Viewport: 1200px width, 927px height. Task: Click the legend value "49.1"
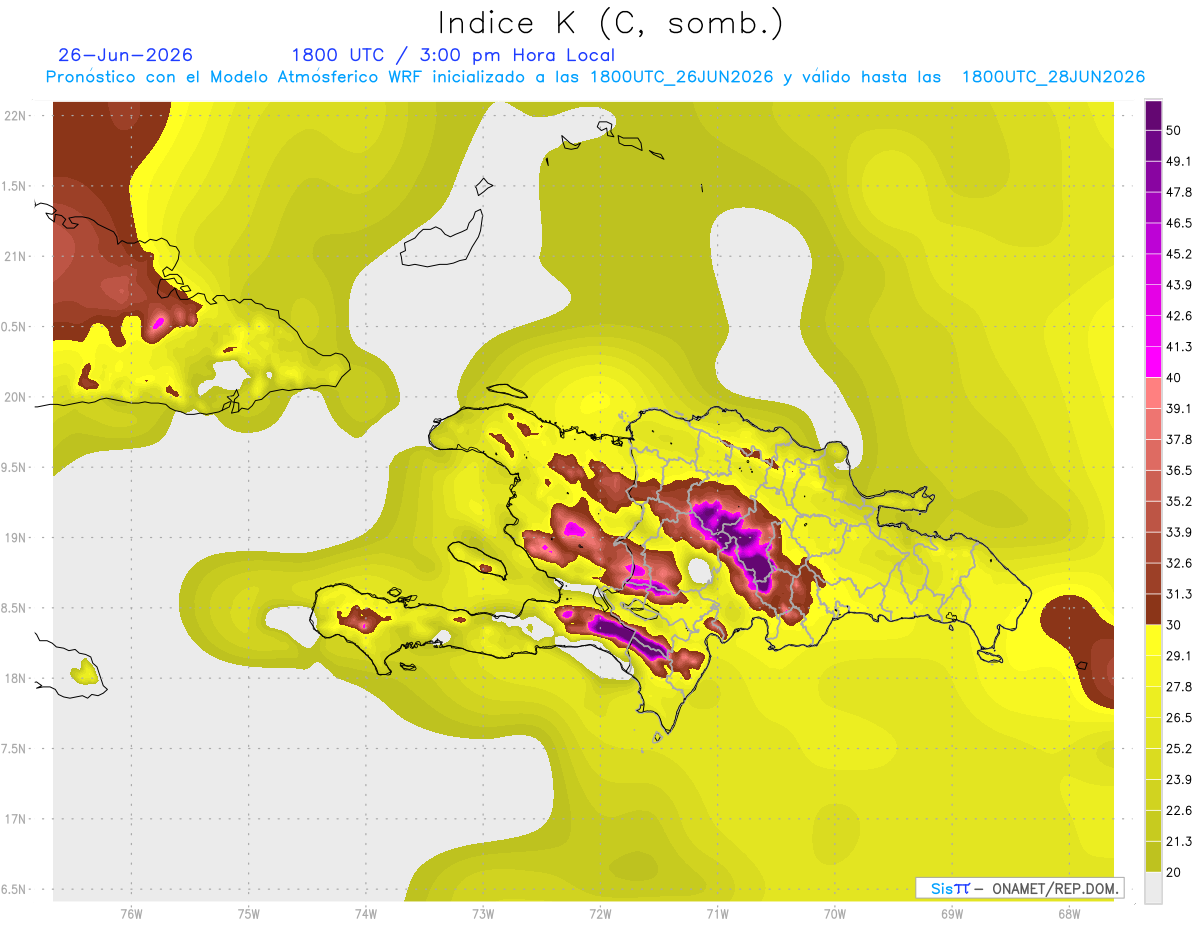1178,161
